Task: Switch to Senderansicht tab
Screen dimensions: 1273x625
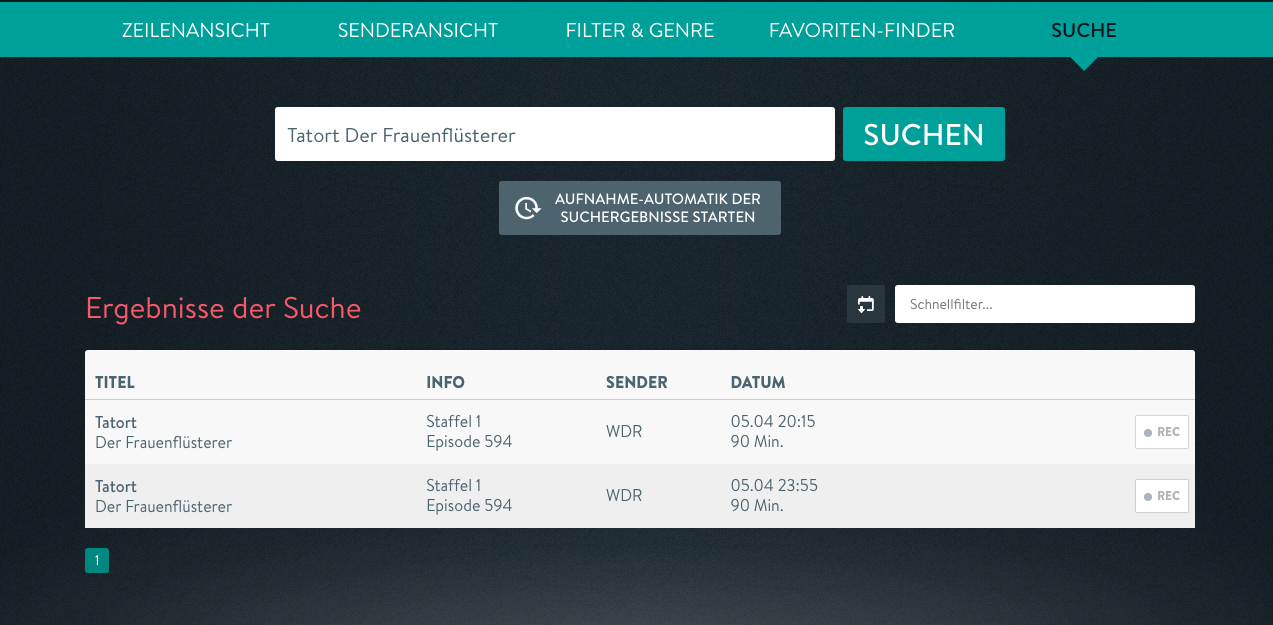Action: tap(418, 30)
